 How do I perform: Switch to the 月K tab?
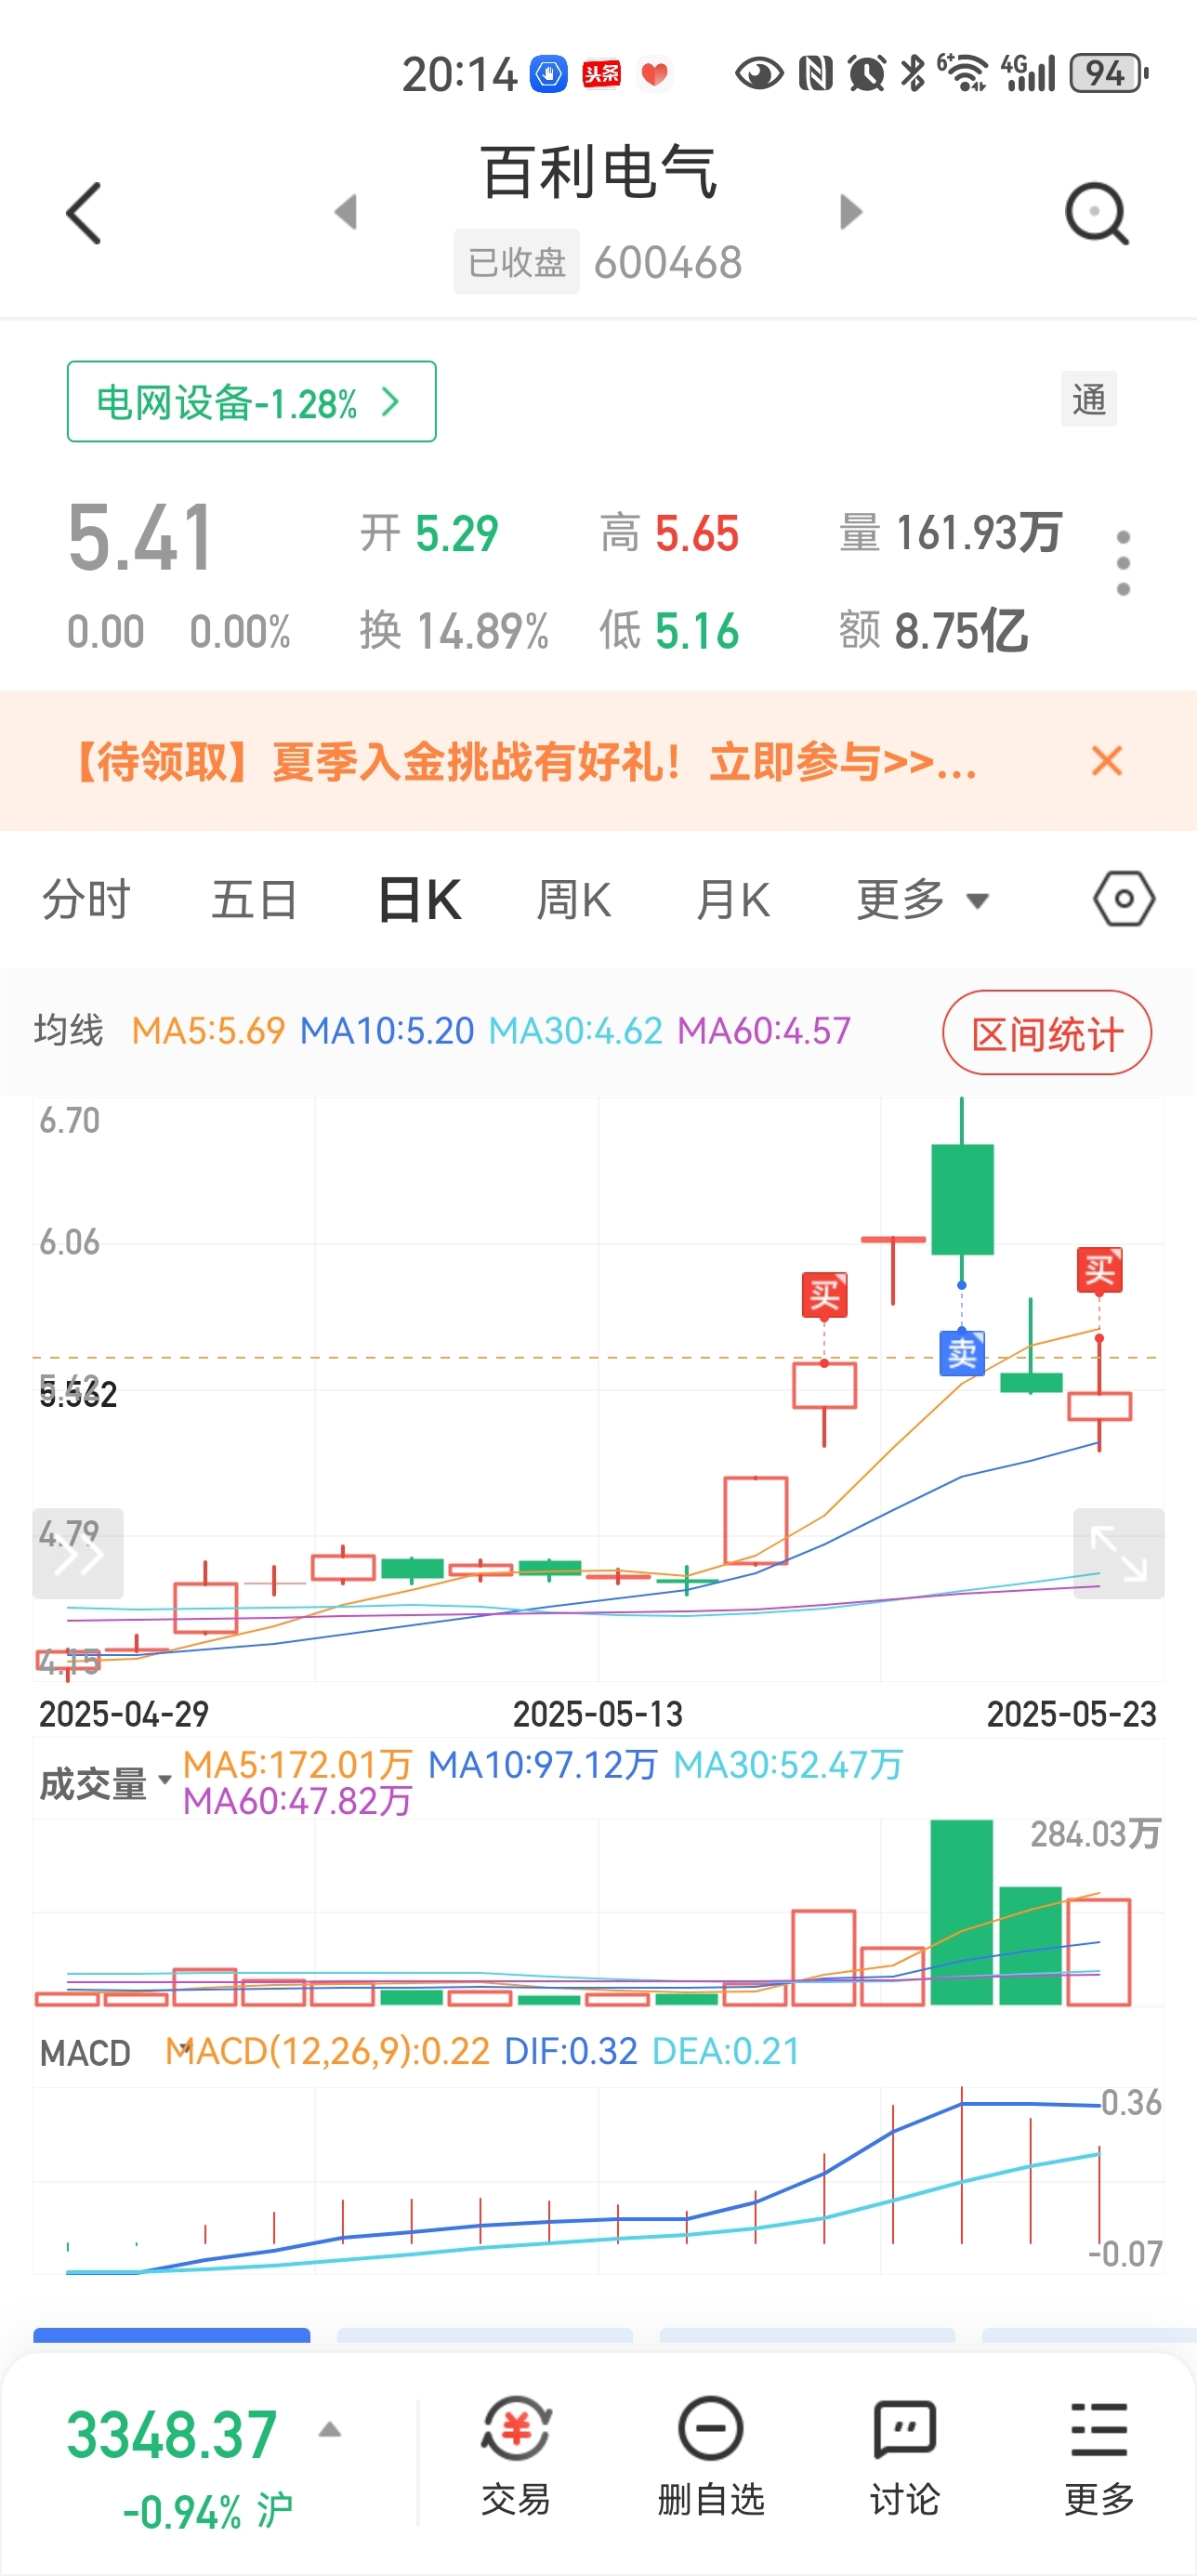tap(733, 899)
